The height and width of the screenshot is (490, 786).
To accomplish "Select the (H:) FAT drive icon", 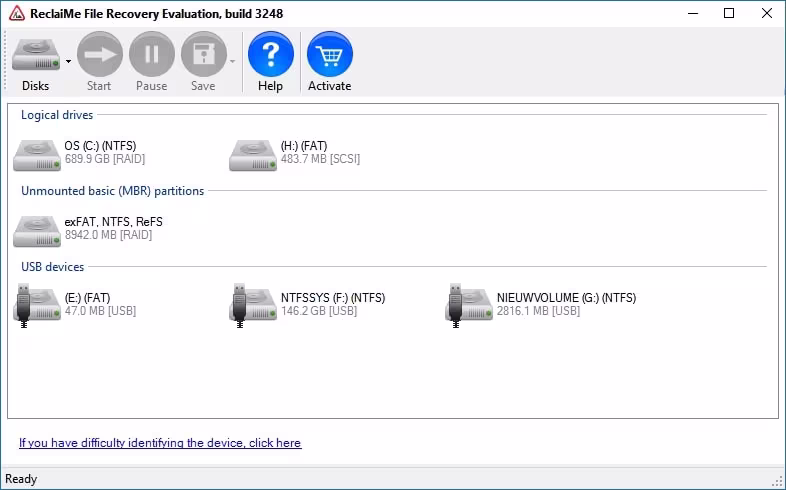I will (x=253, y=155).
